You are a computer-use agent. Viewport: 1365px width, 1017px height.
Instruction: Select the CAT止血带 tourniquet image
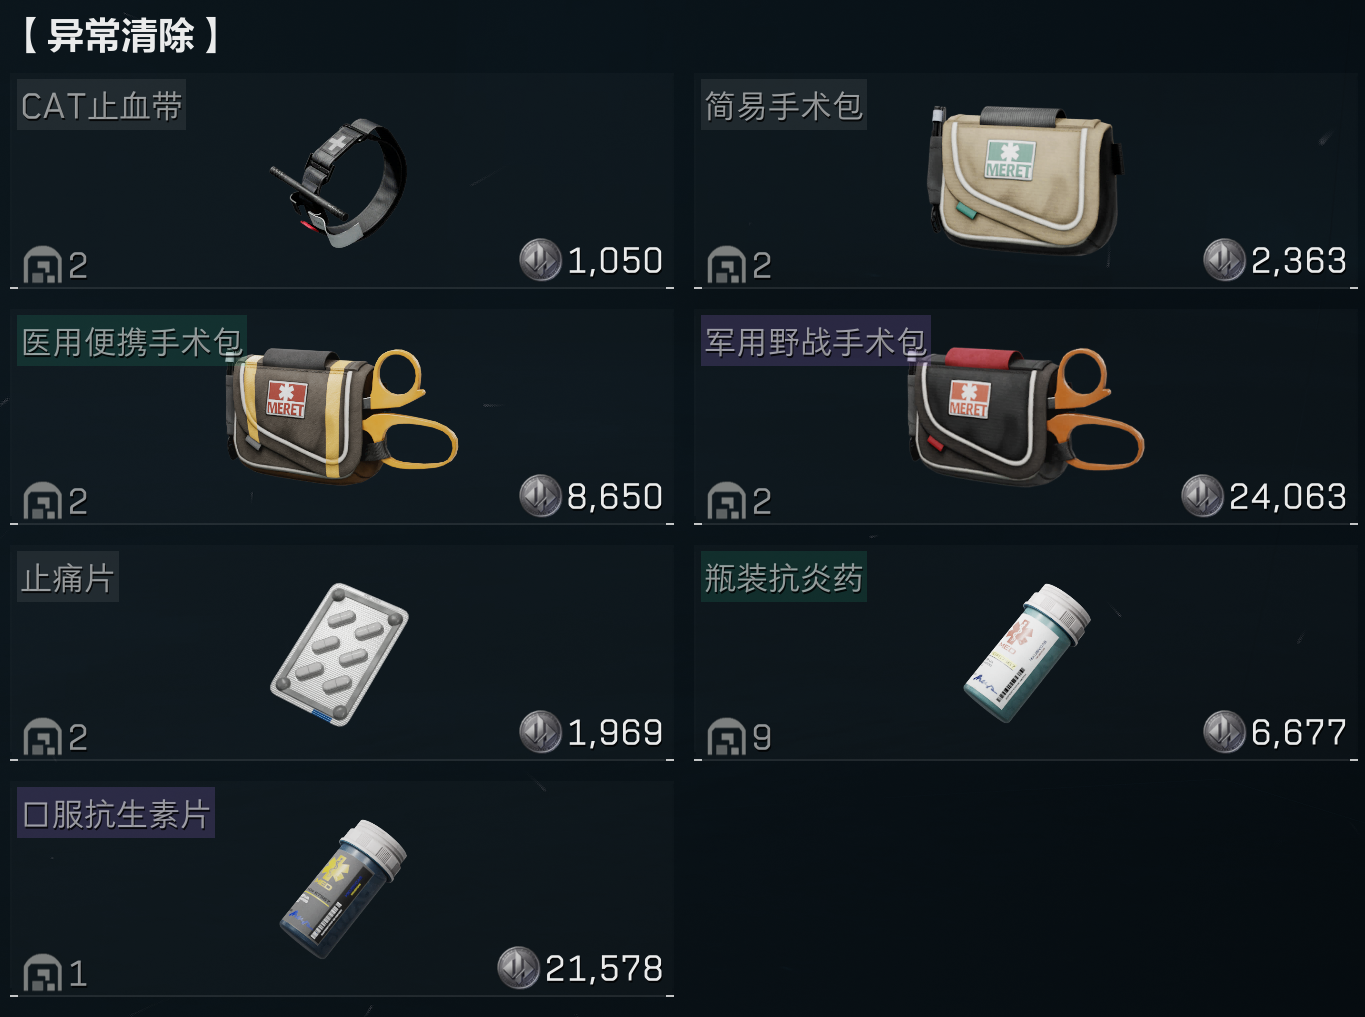[x=340, y=182]
